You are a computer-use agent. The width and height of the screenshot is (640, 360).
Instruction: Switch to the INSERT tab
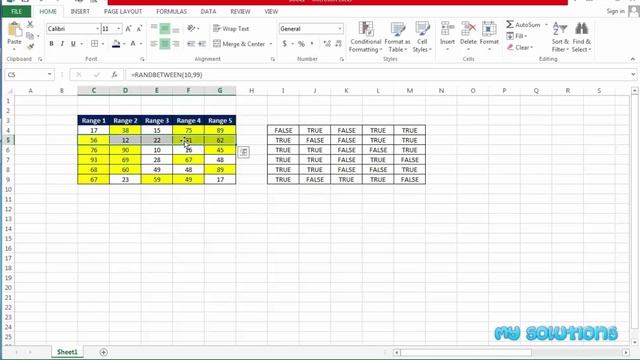click(x=80, y=11)
